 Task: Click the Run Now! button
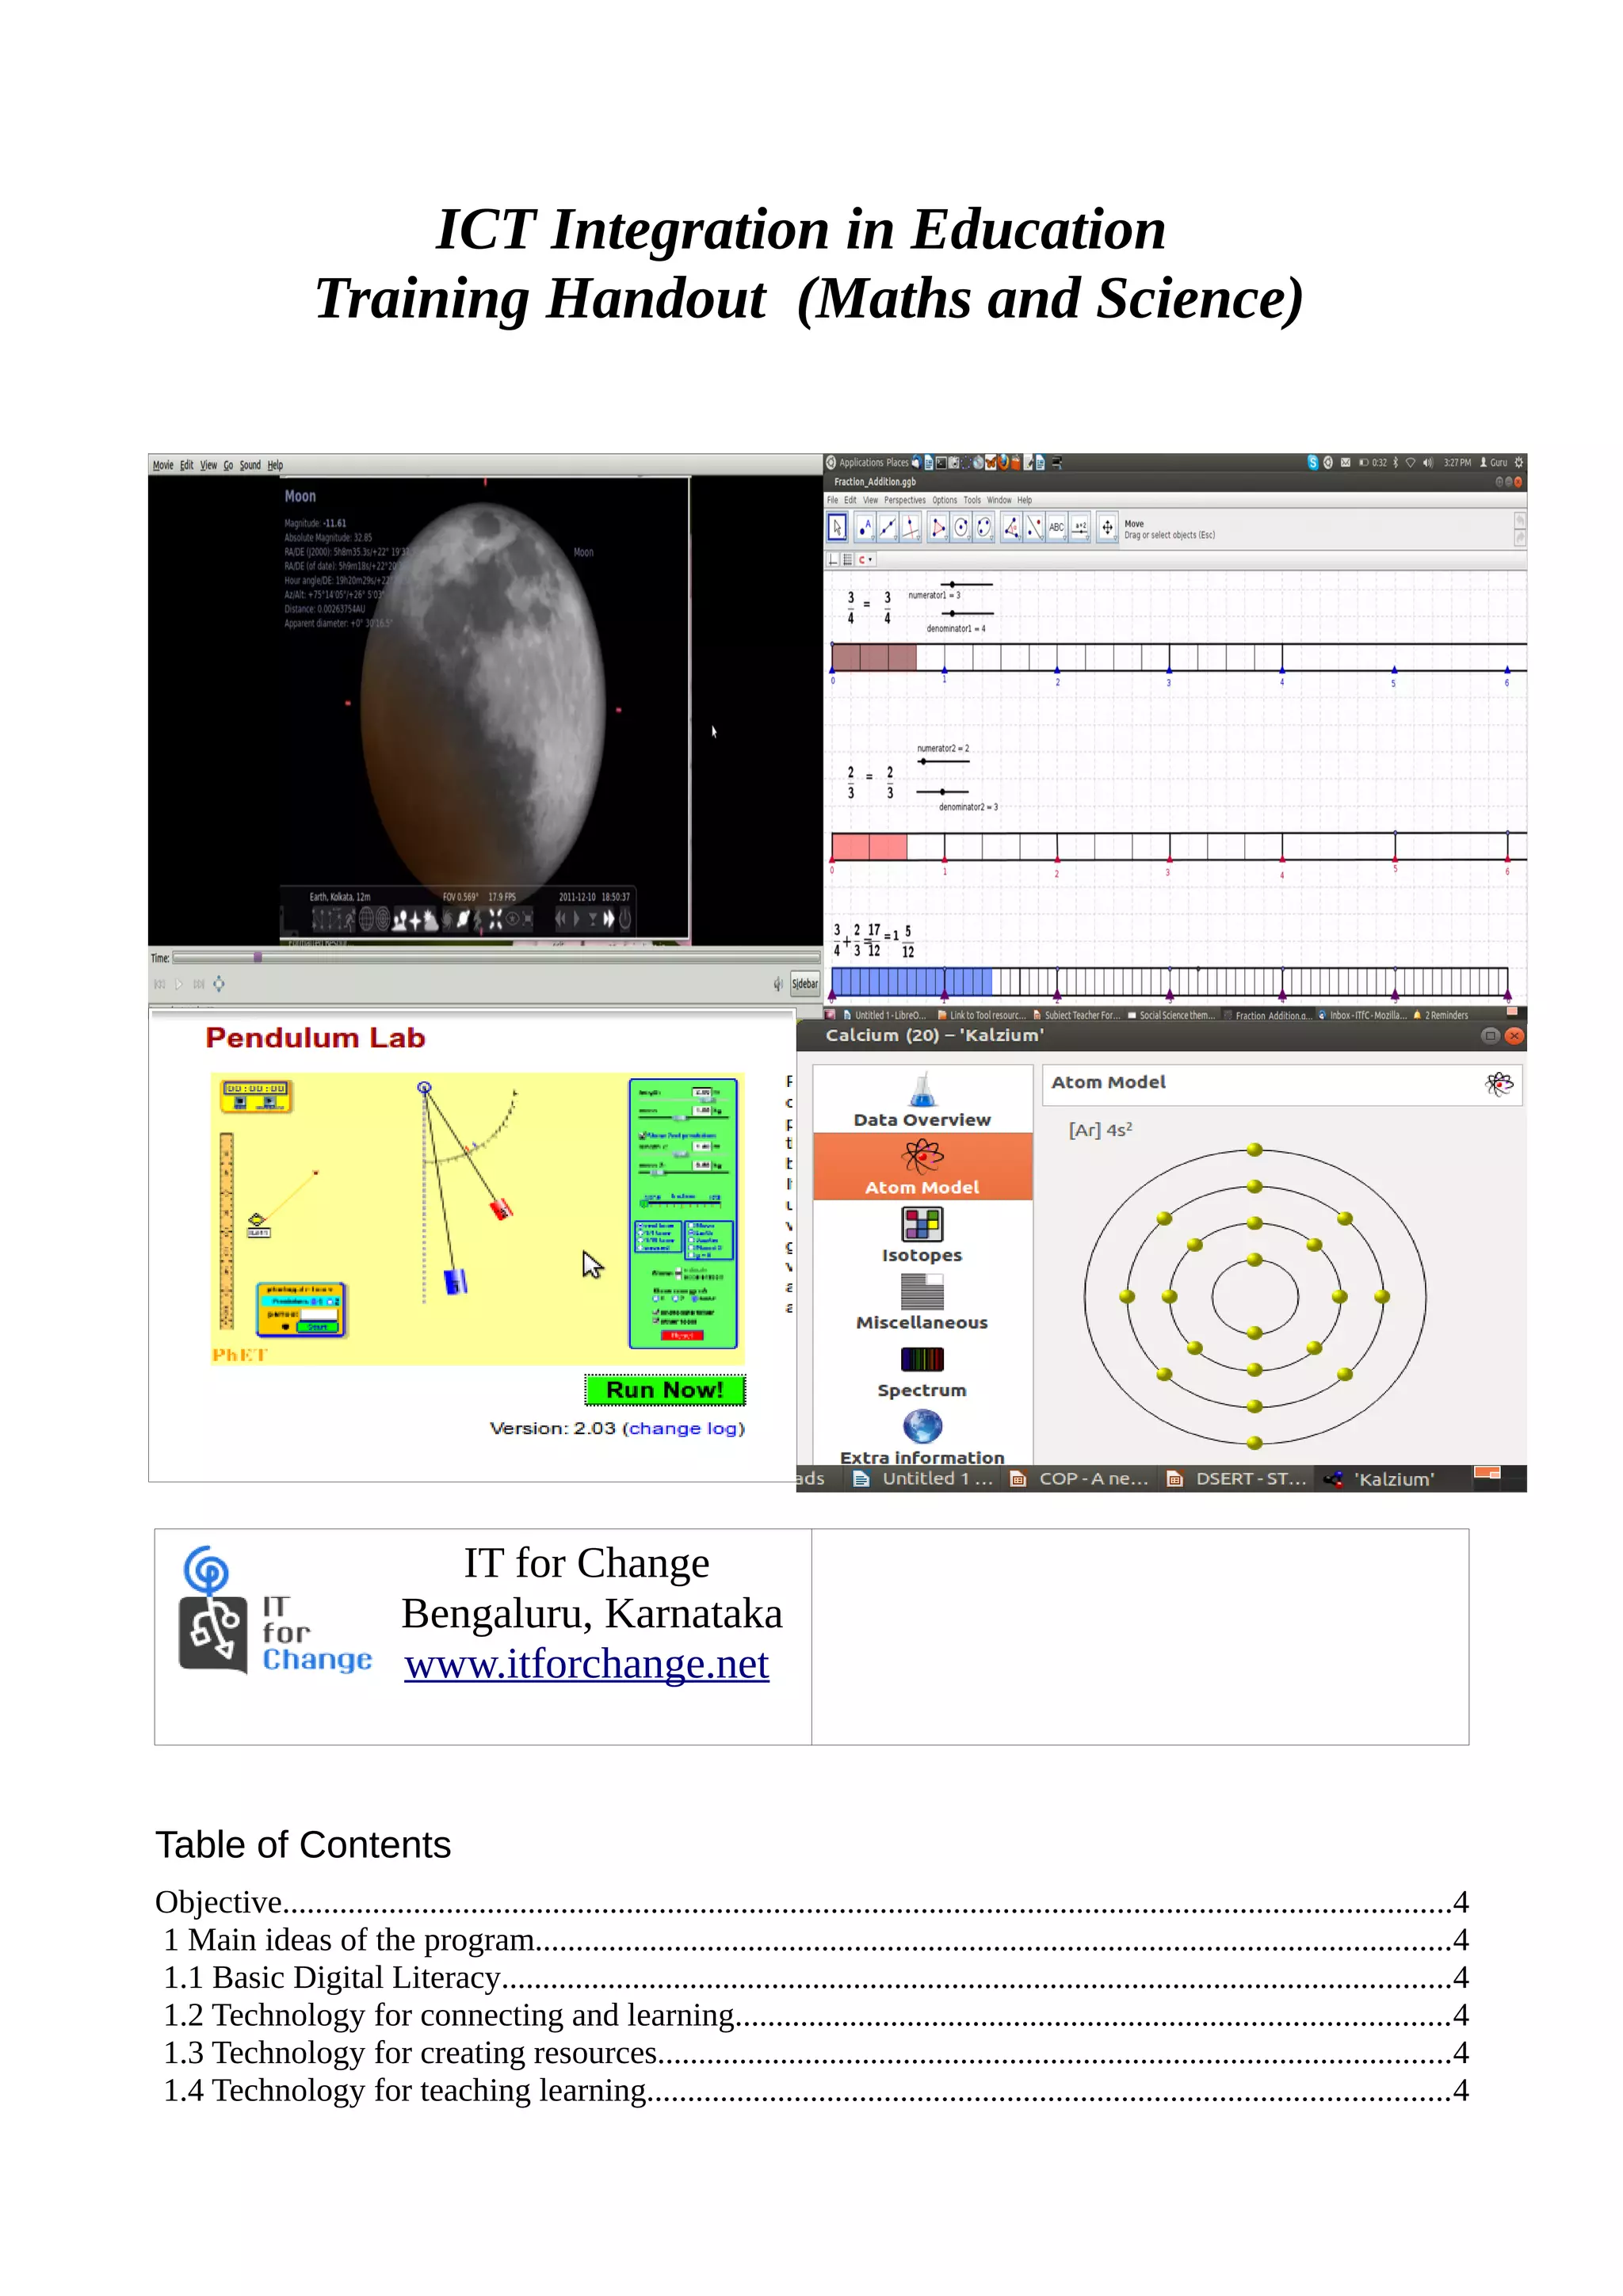pyautogui.click(x=665, y=1389)
